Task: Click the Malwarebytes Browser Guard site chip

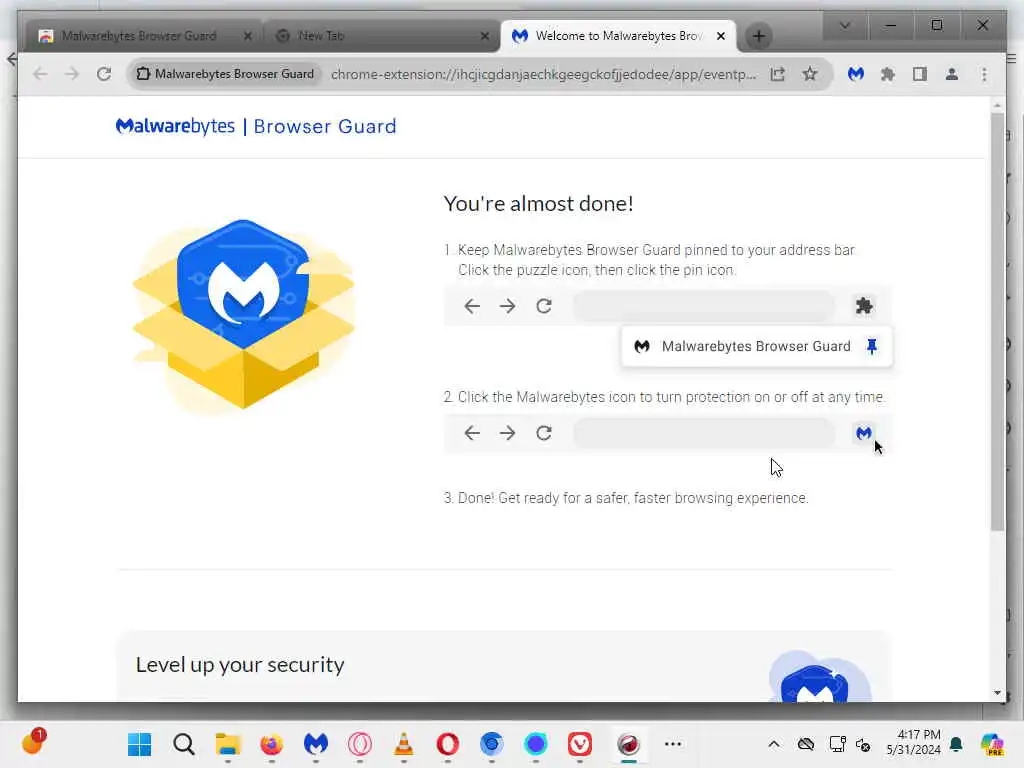Action: pos(225,74)
